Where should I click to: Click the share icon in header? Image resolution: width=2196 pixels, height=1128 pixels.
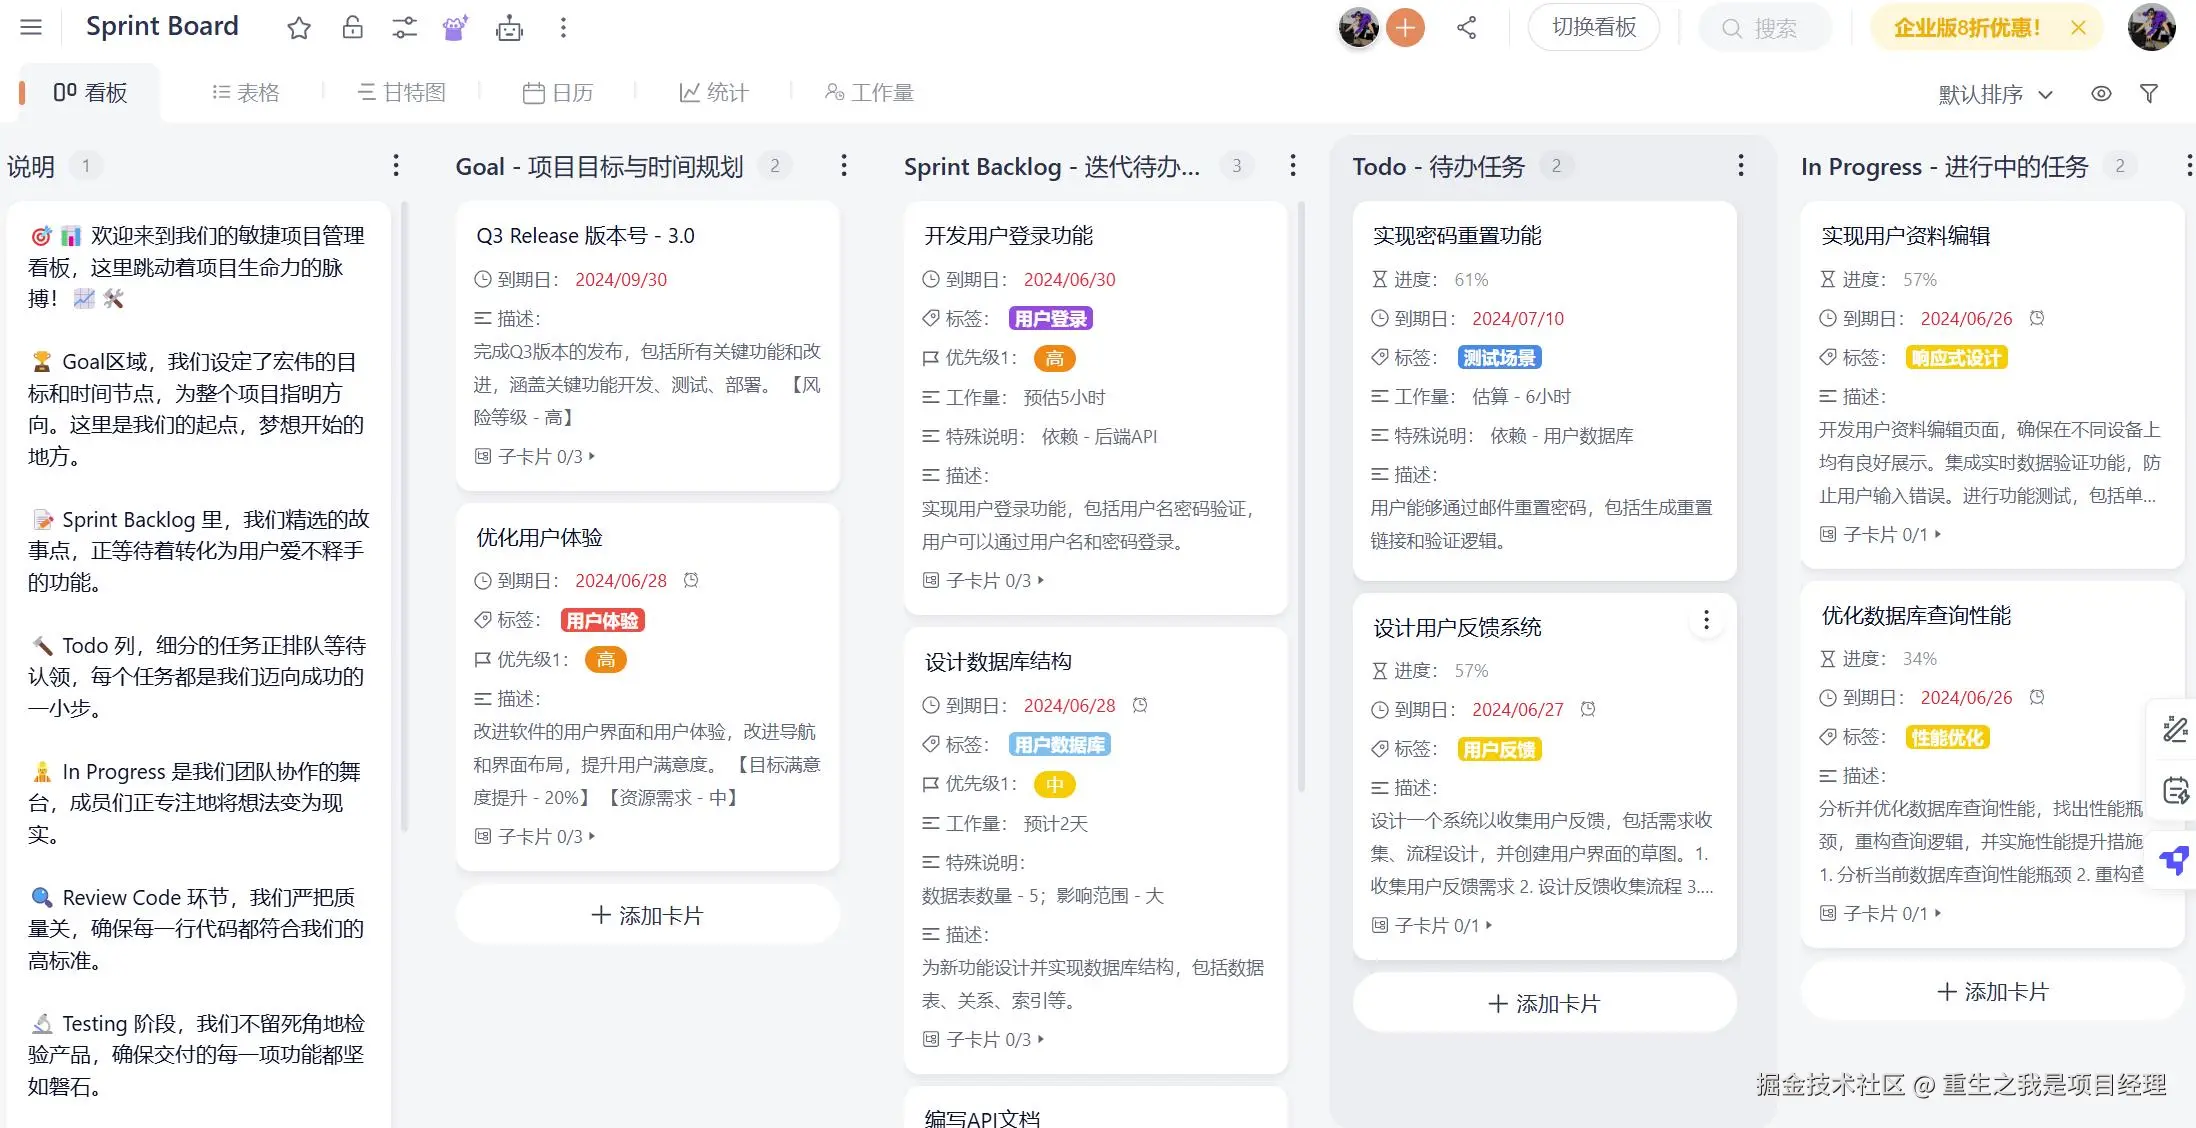(x=1467, y=28)
